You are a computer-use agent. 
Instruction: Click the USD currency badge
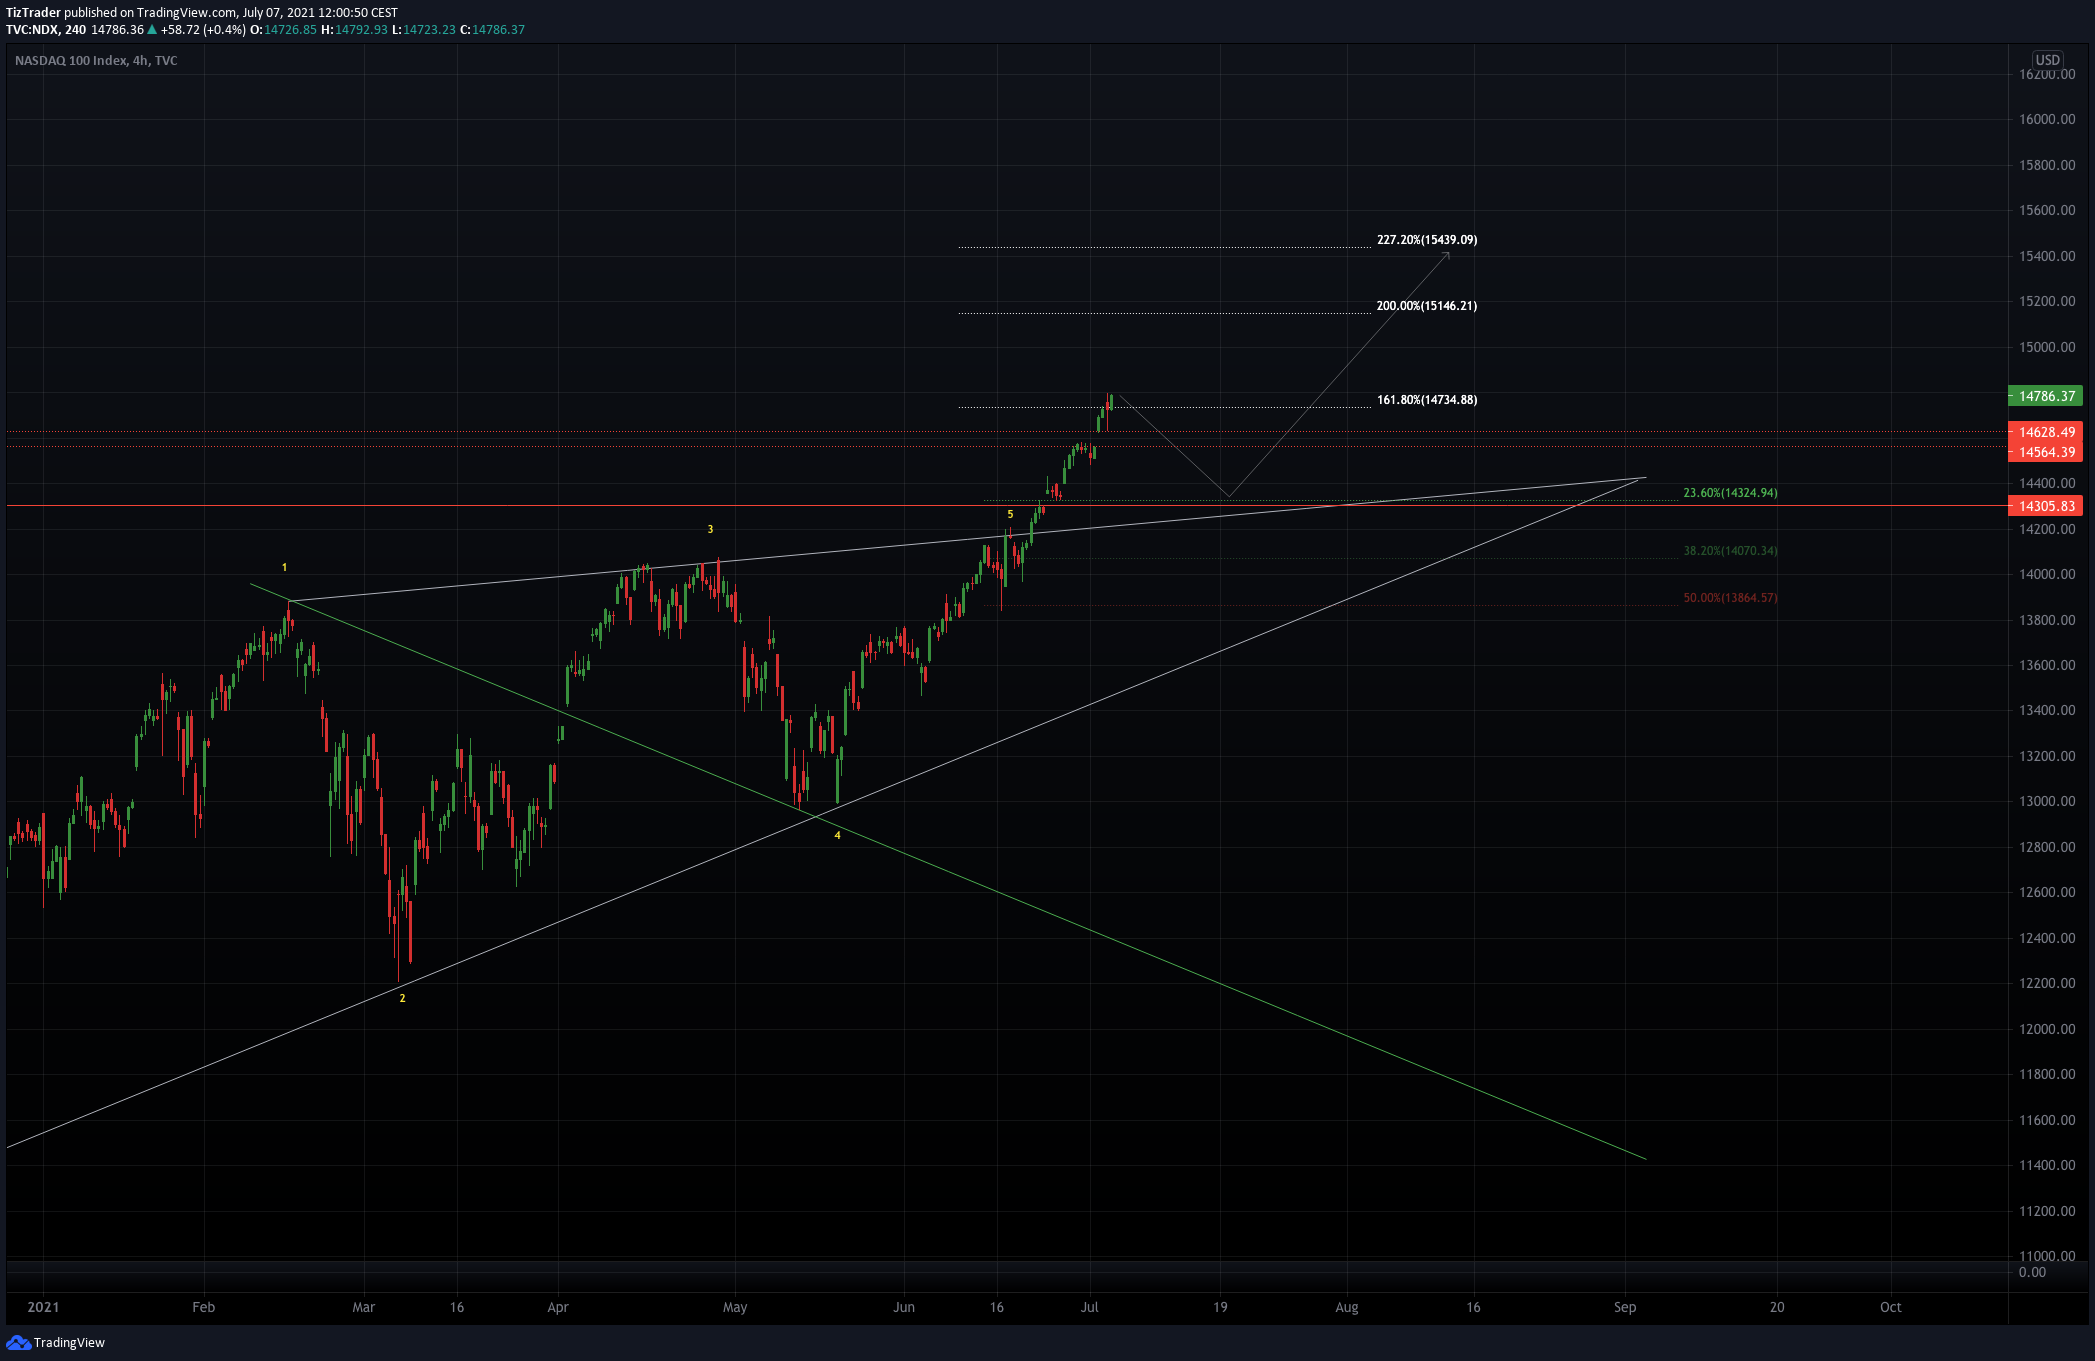point(2047,60)
